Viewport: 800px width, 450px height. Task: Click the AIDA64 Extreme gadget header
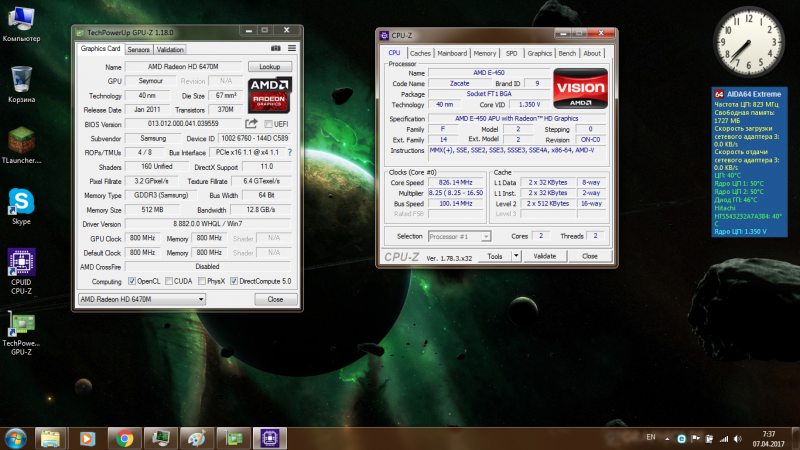click(x=749, y=94)
